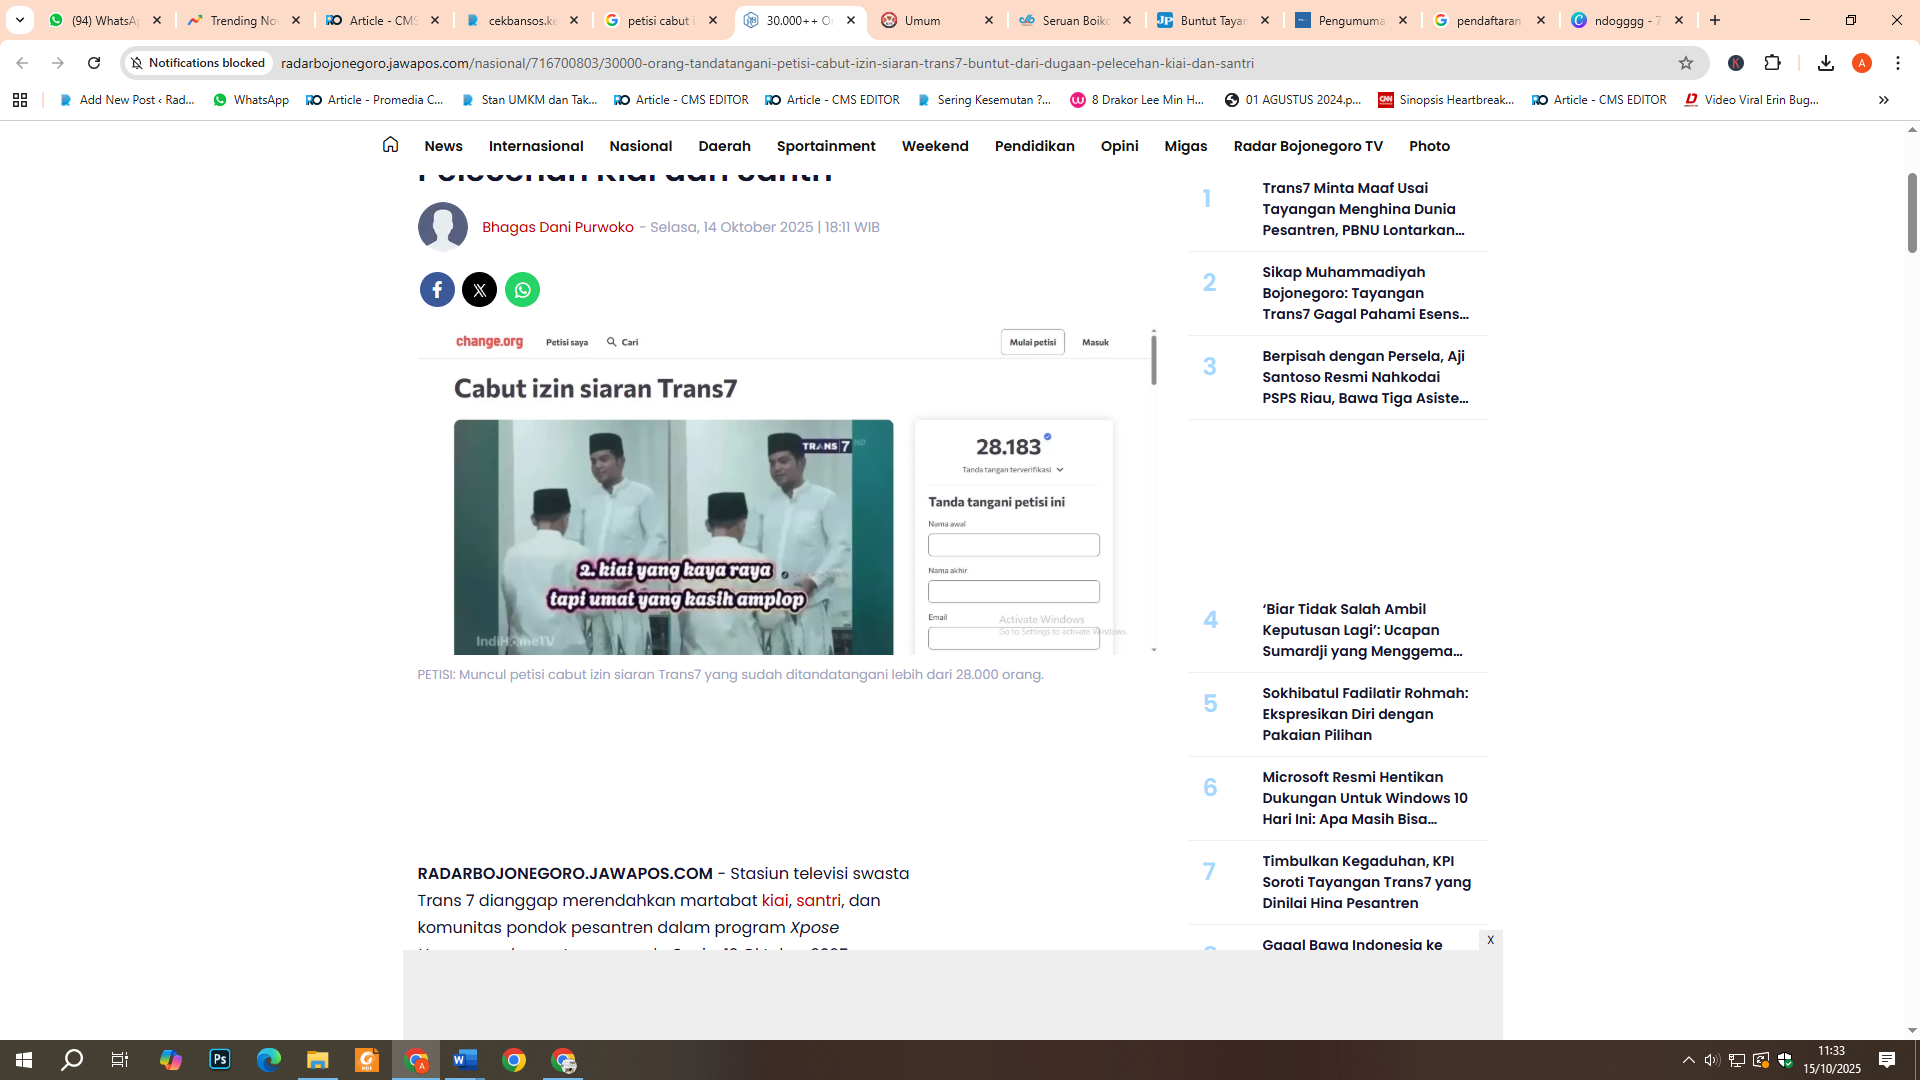Open Sportainment section in navigation
The image size is (1920, 1080).
pos(826,146)
